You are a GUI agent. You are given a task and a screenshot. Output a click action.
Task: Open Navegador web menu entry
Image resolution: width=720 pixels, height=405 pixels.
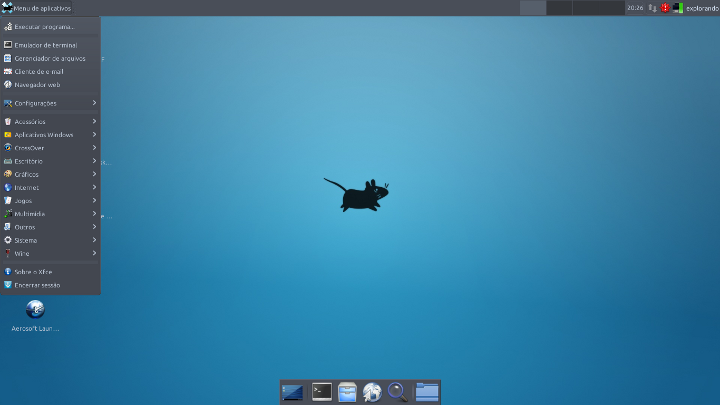[51, 84]
